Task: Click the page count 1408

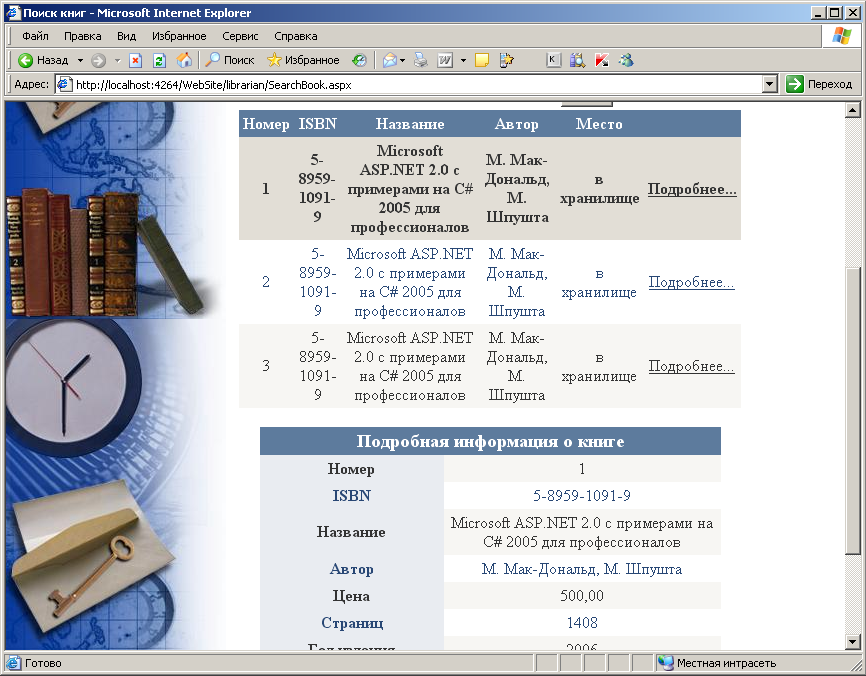Action: pos(582,622)
